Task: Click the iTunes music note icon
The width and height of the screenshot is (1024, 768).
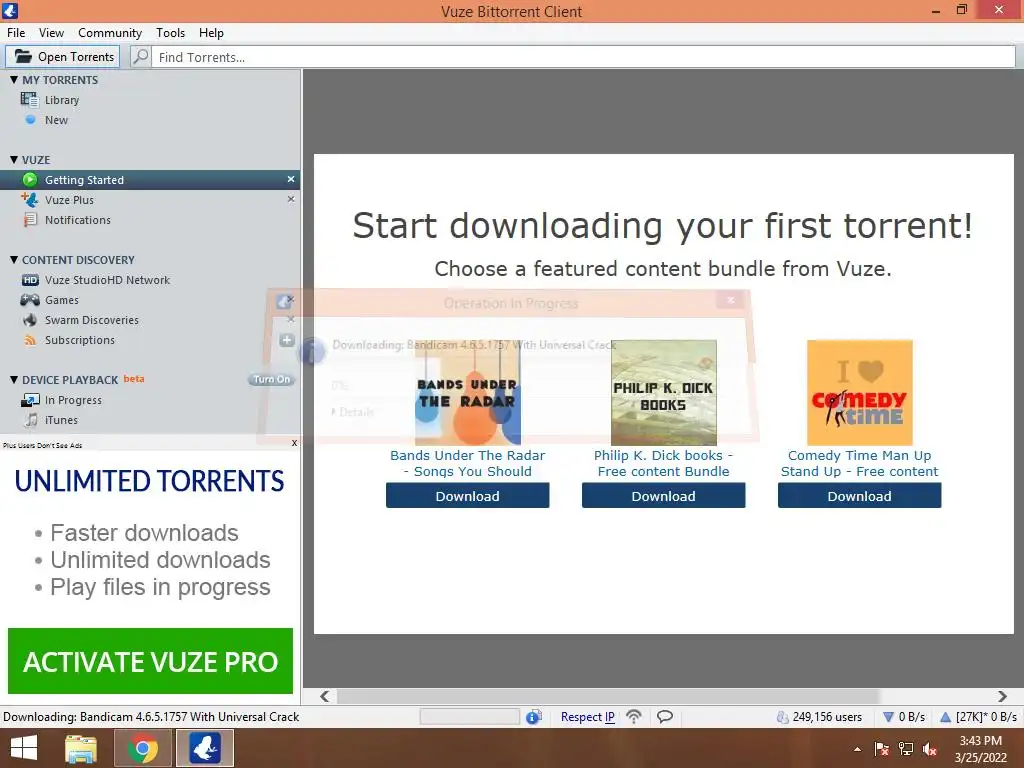Action: [x=31, y=420]
